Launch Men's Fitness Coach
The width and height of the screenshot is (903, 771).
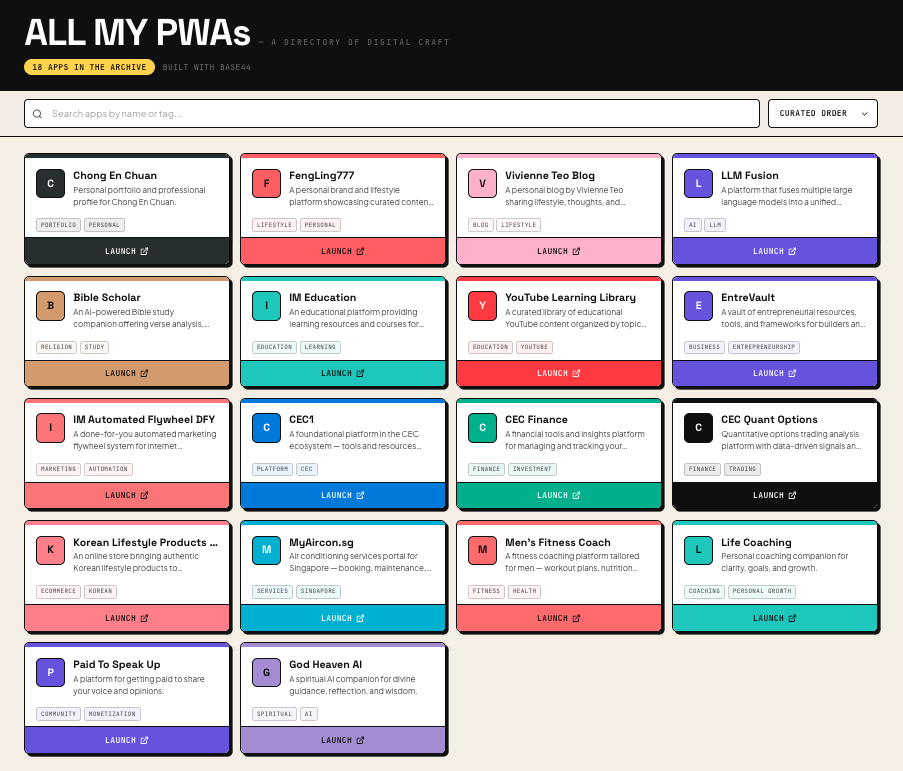[x=559, y=618]
